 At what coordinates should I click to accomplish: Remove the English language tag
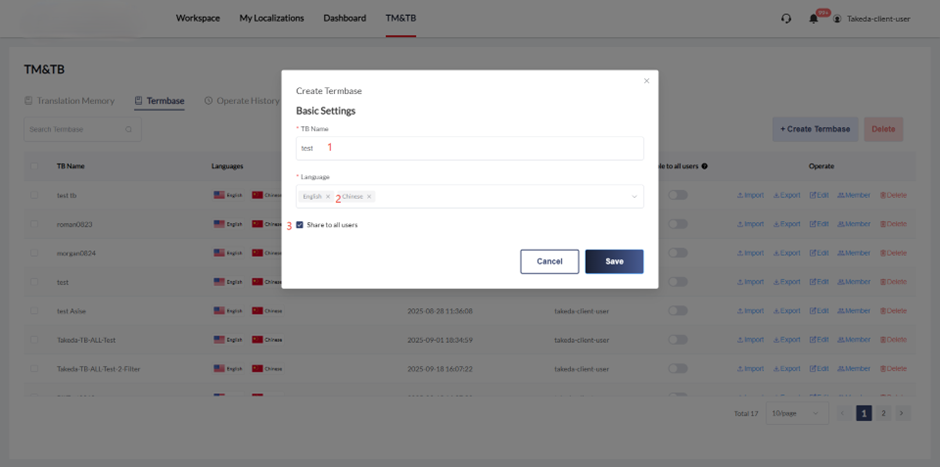pos(328,197)
